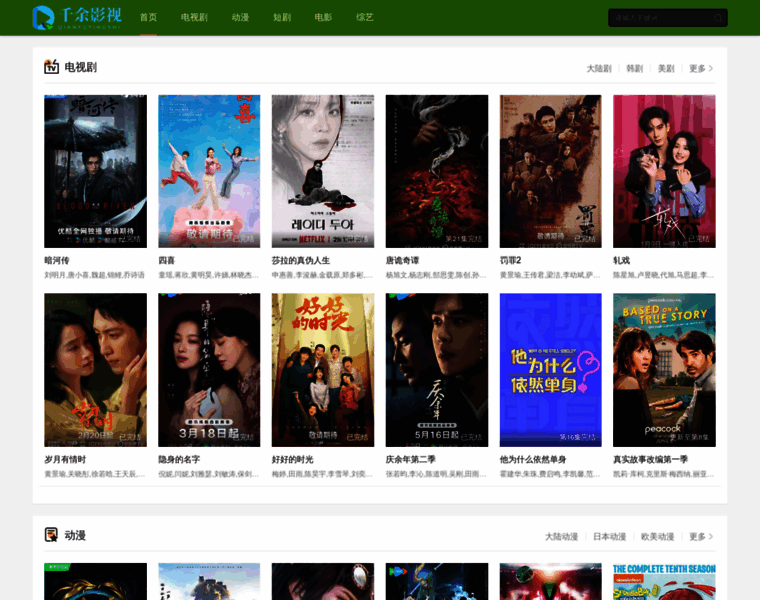The width and height of the screenshot is (760, 600).
Task: Open the 莎拉的真伪人生 poster
Action: pyautogui.click(x=323, y=171)
